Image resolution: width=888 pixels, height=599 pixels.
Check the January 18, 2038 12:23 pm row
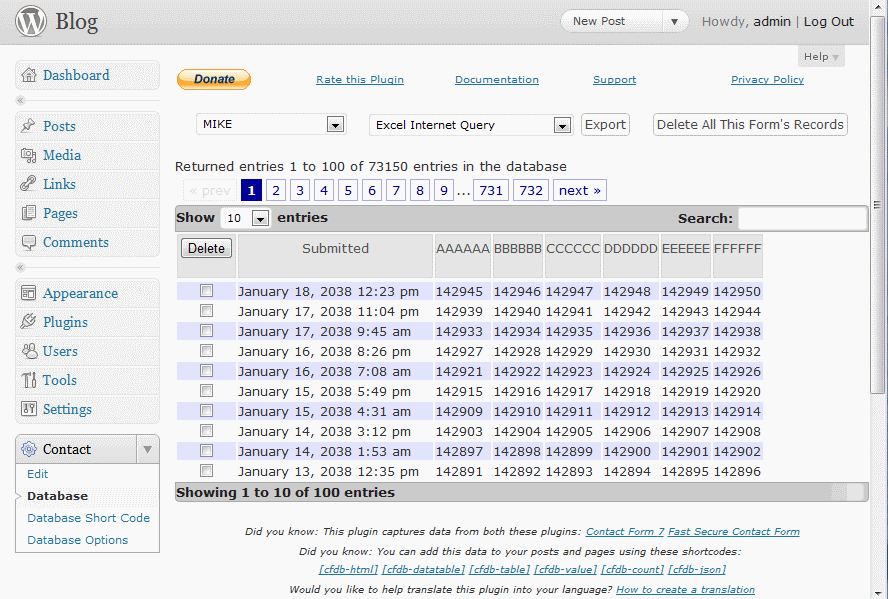click(x=206, y=291)
